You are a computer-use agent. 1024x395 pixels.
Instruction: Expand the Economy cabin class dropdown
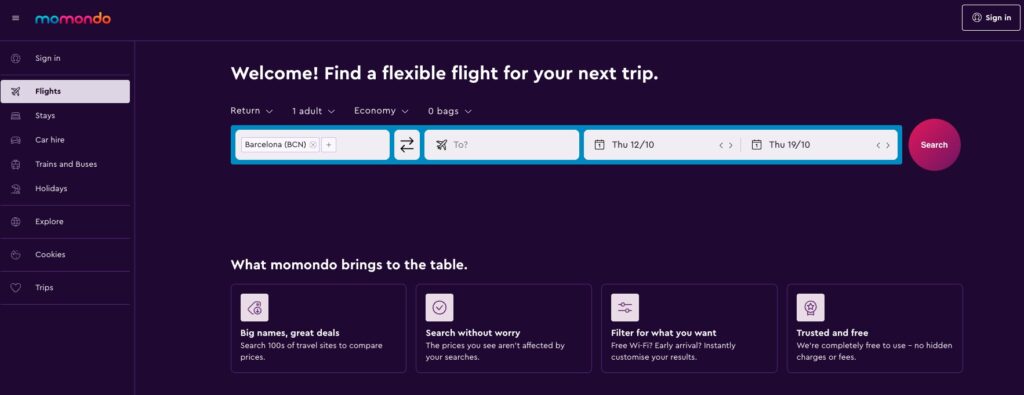381,111
